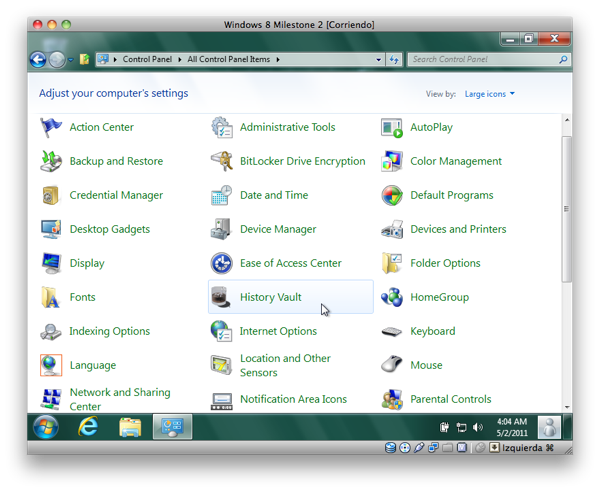Open Windows Explorer from the taskbar

[130, 427]
